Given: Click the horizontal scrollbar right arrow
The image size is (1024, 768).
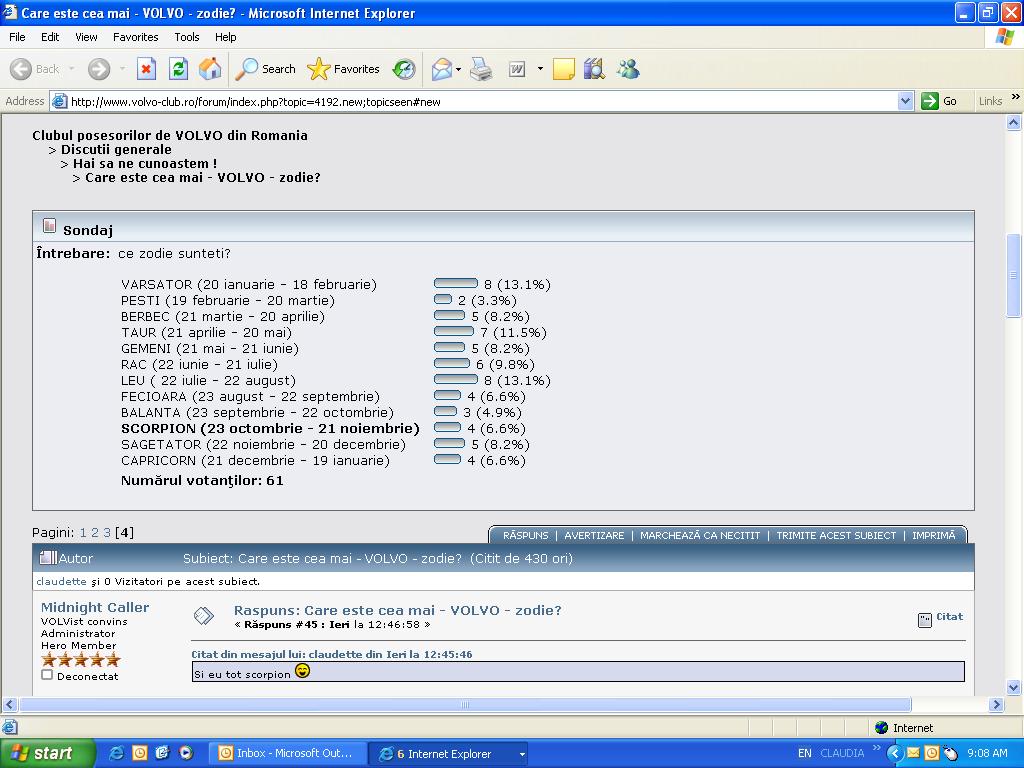Looking at the screenshot, I should click(996, 705).
